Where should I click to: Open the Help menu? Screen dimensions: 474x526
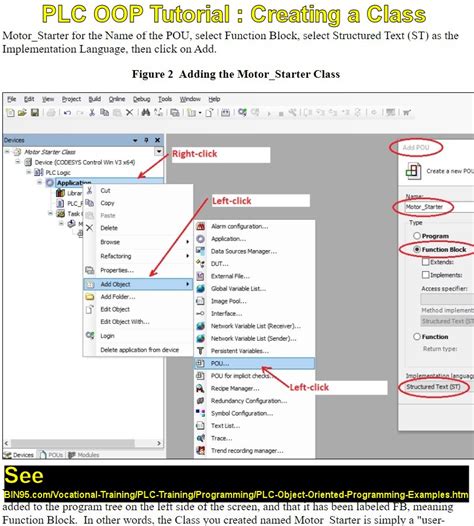214,99
